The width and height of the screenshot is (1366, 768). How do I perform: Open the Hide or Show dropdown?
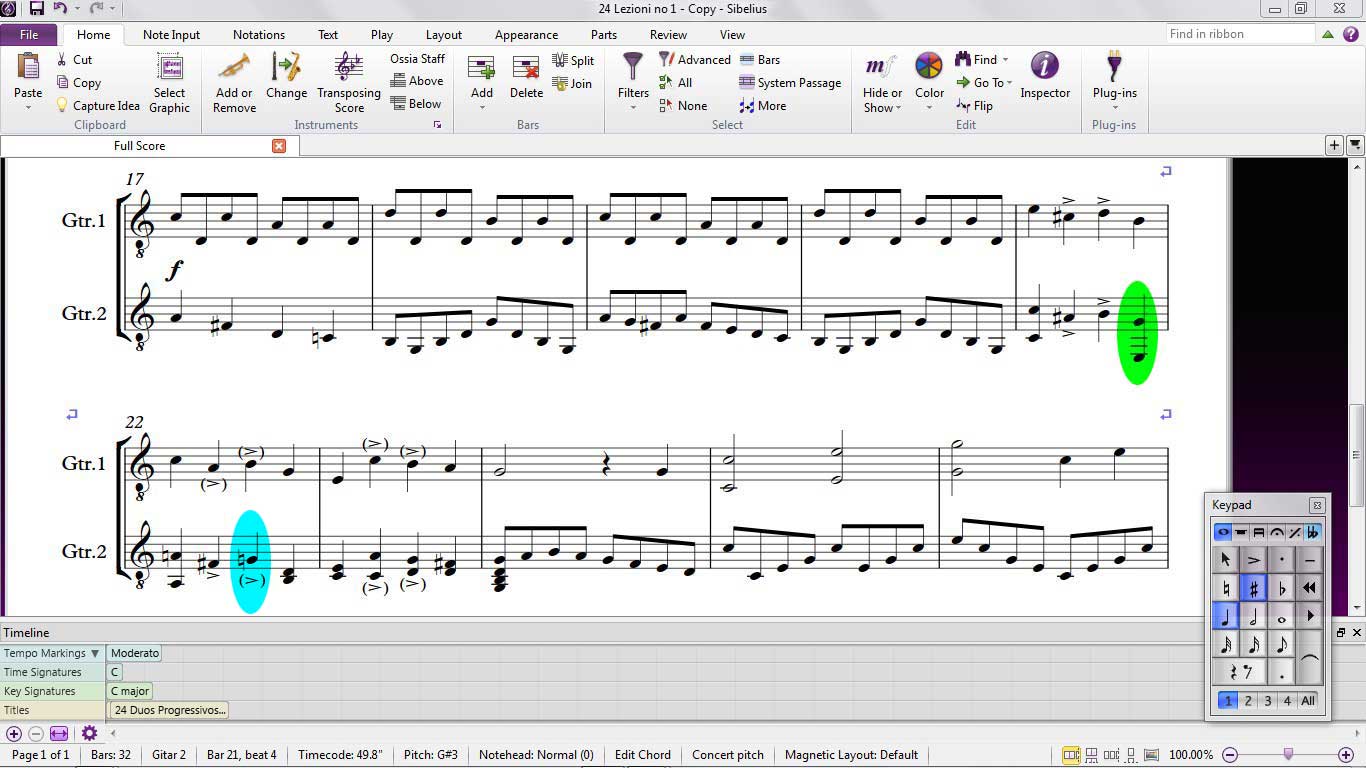[899, 108]
